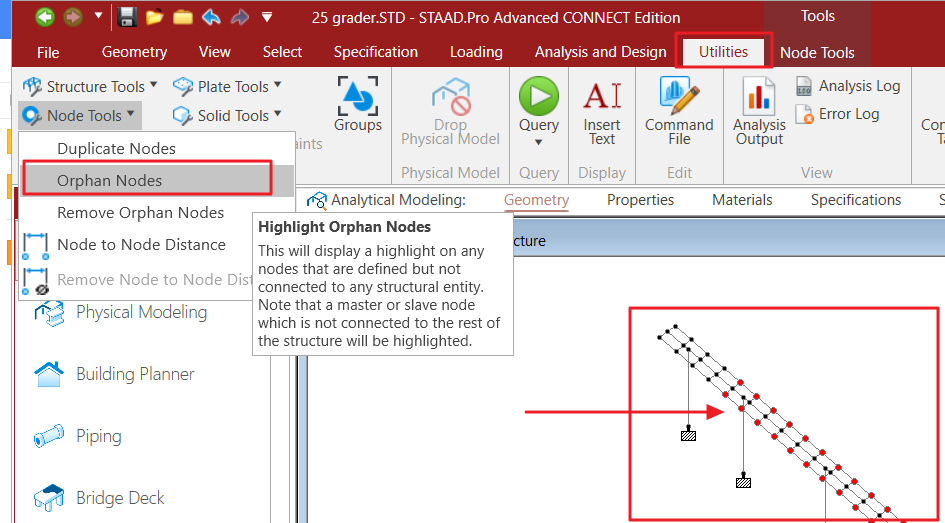Collapse the Node Tools dropdown button
This screenshot has height=523, width=945.
click(x=80, y=115)
